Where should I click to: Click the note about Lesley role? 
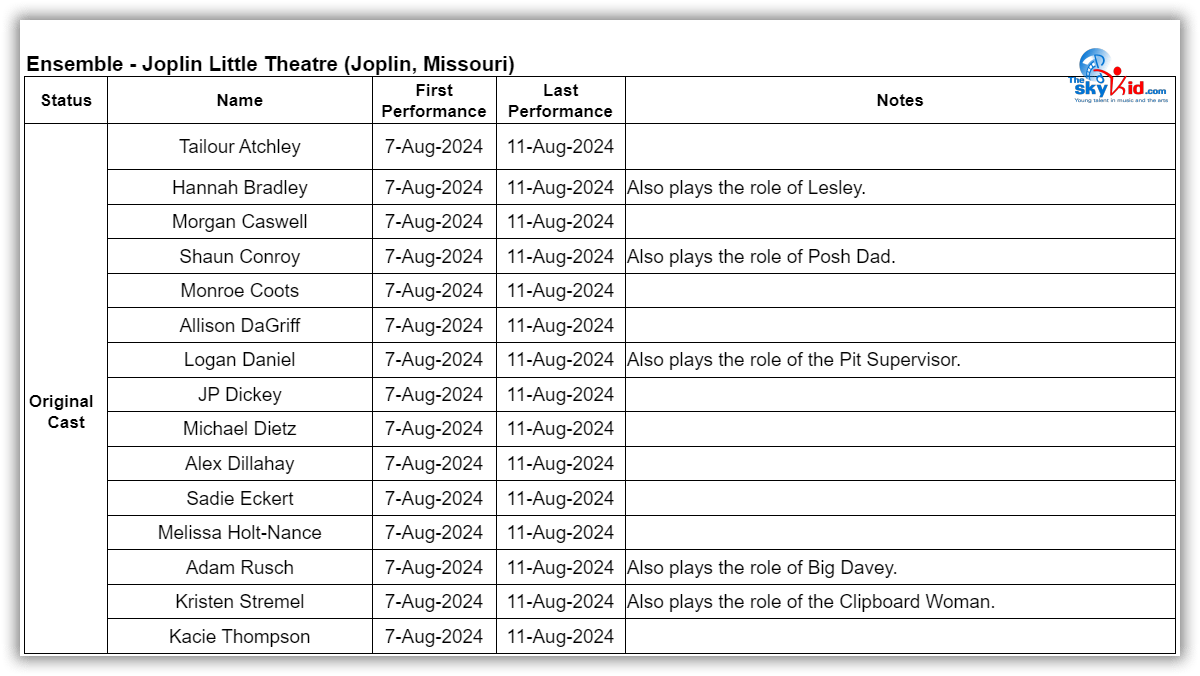(x=746, y=187)
